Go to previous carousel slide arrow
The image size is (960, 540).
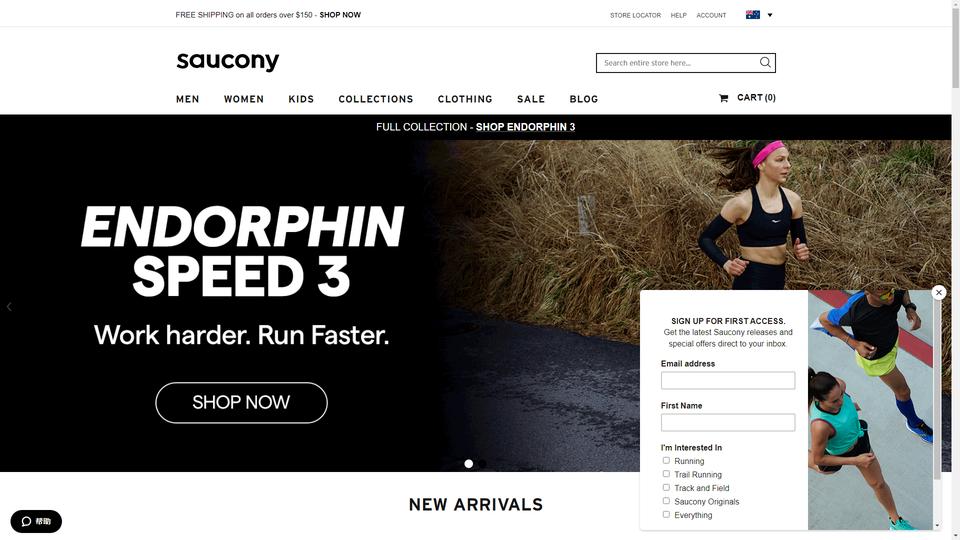[9, 307]
